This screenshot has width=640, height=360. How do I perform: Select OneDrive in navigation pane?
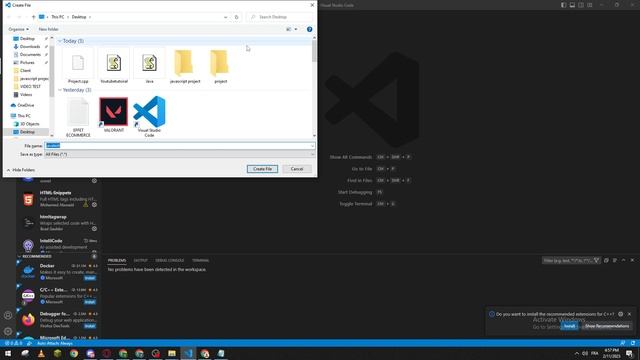click(25, 105)
